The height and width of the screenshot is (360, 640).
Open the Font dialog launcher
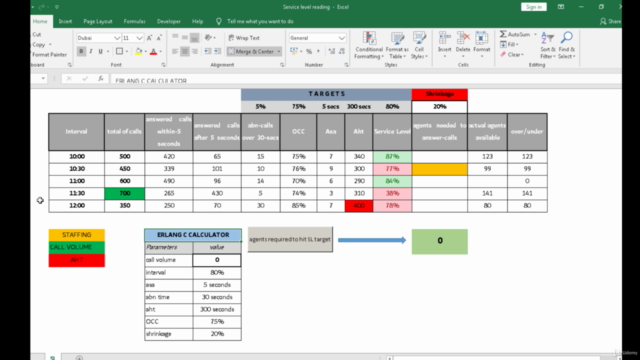tap(163, 65)
